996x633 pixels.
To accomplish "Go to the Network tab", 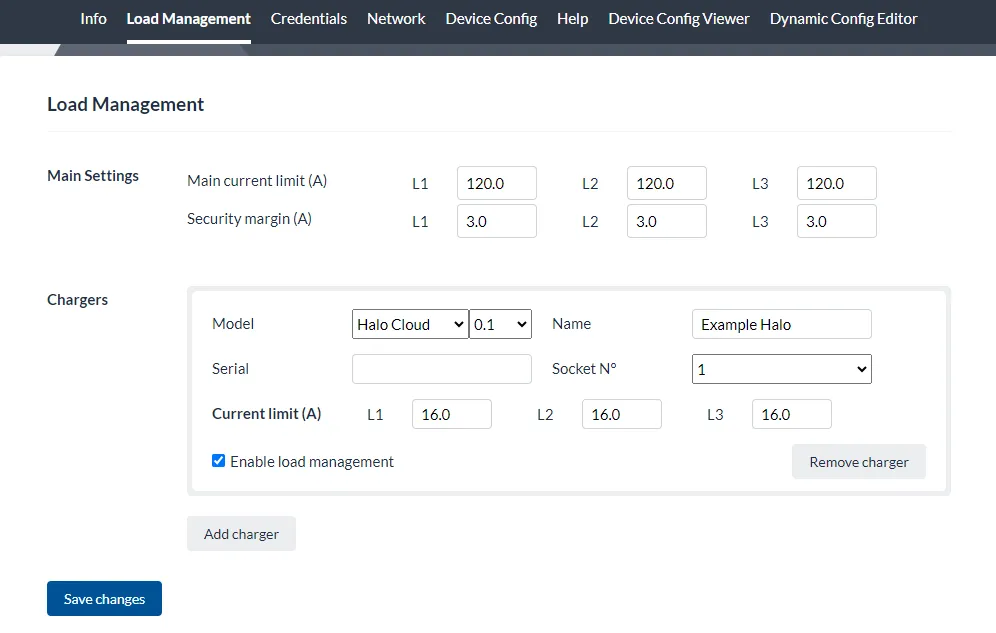I will (x=396, y=19).
